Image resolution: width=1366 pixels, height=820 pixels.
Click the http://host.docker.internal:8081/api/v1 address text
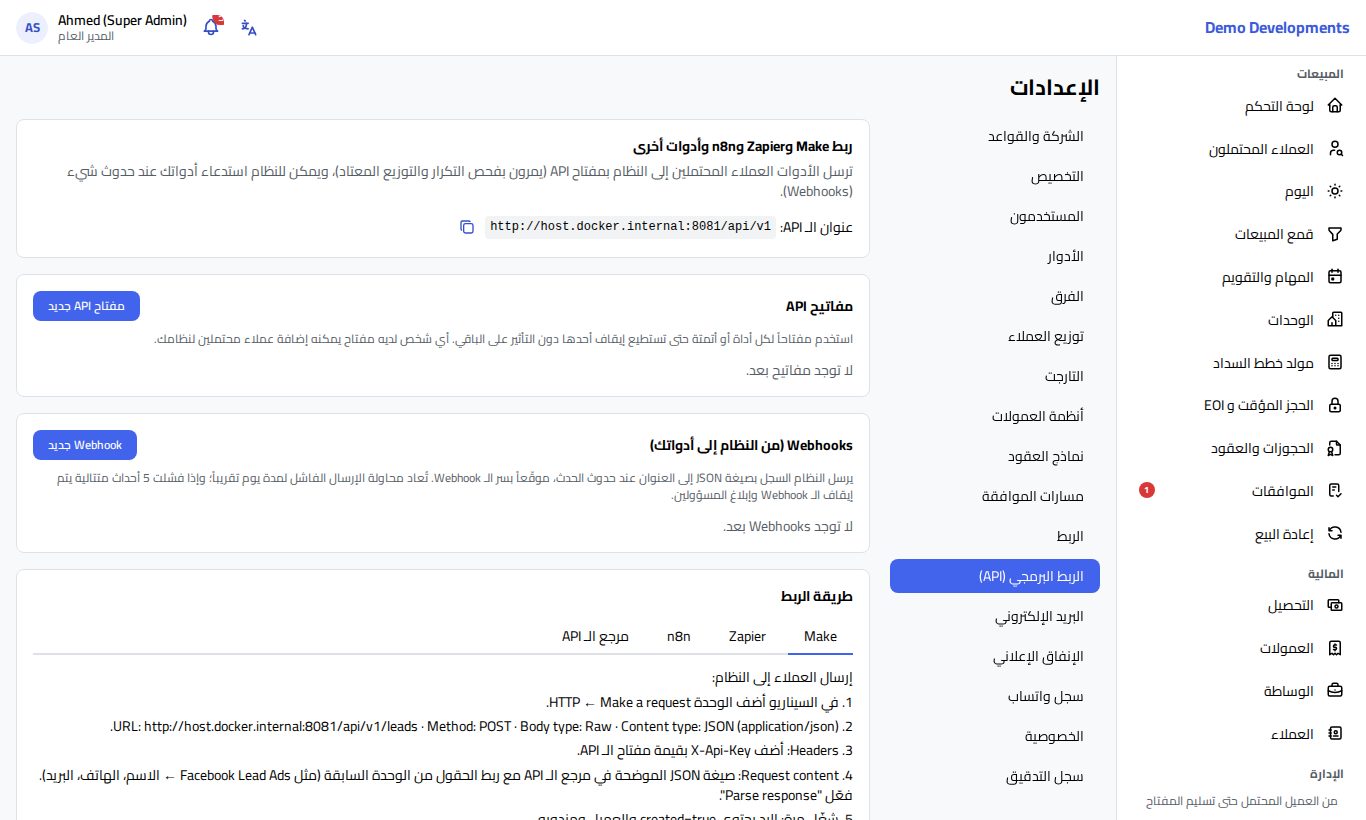pyautogui.click(x=631, y=227)
